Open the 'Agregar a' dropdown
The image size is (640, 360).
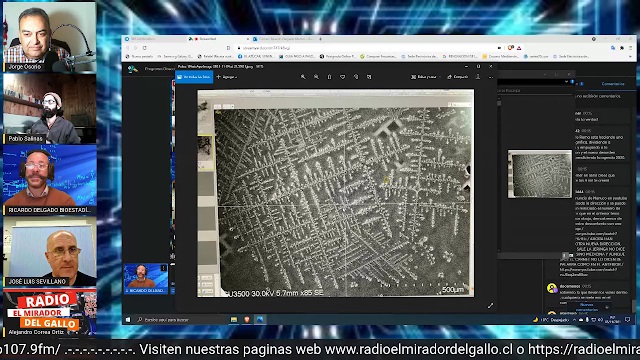point(227,77)
